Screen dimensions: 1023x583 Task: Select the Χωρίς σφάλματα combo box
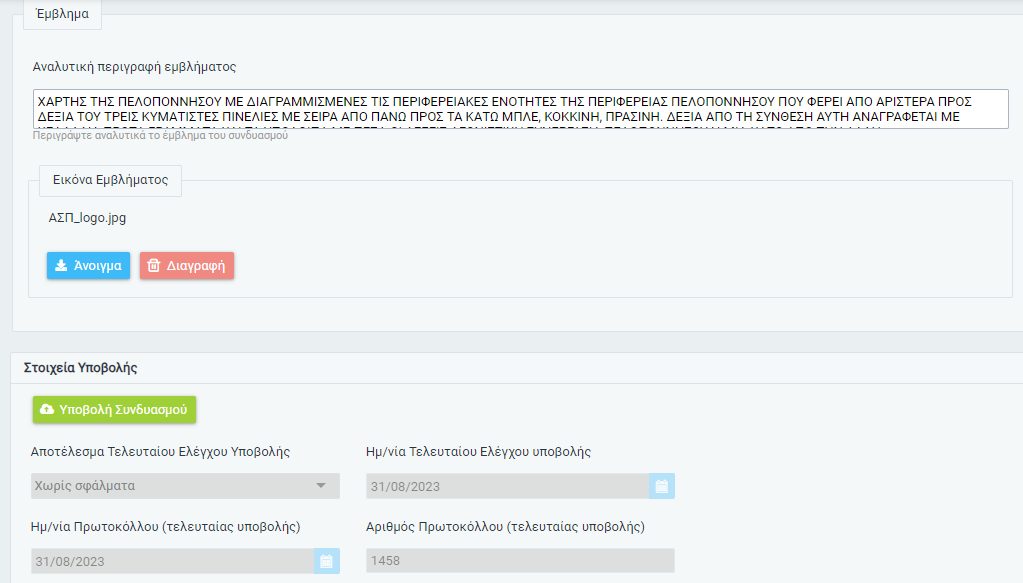coord(175,486)
